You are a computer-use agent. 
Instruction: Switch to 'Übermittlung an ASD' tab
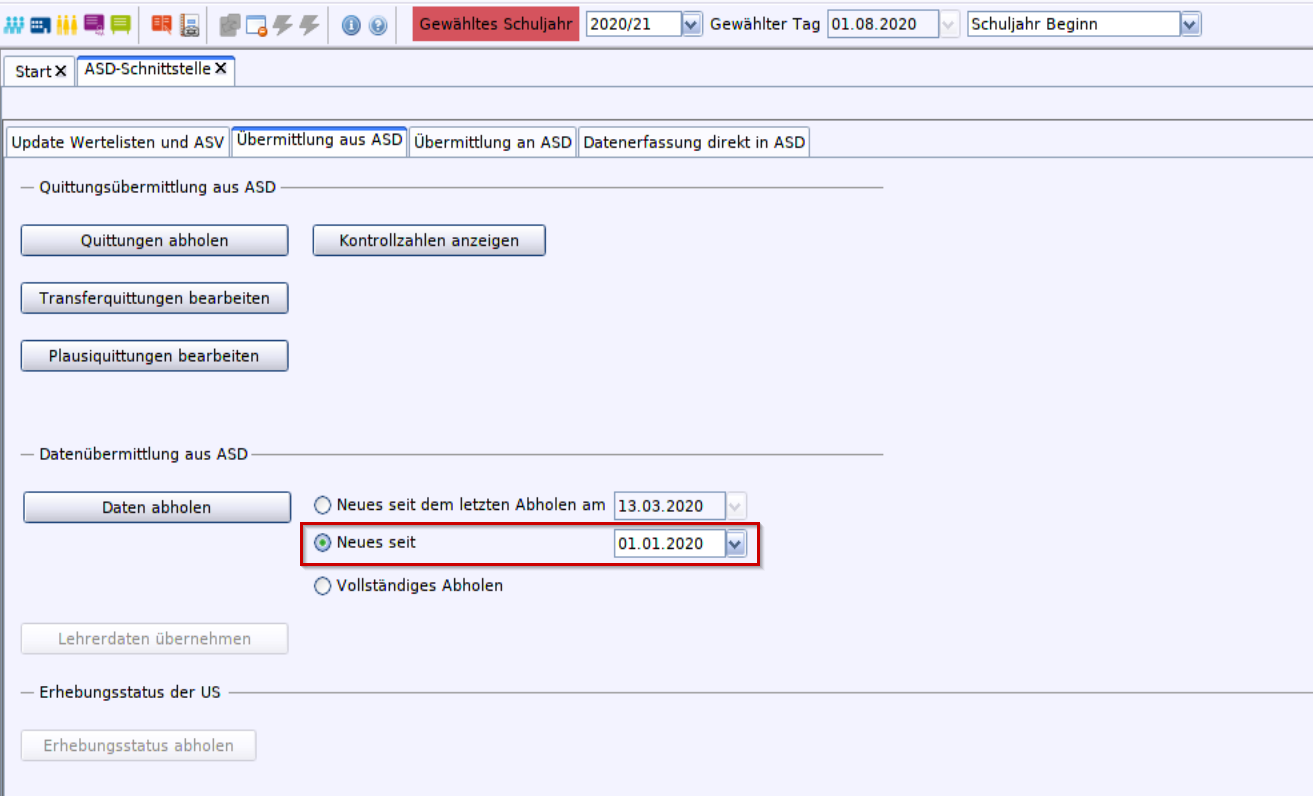click(493, 142)
